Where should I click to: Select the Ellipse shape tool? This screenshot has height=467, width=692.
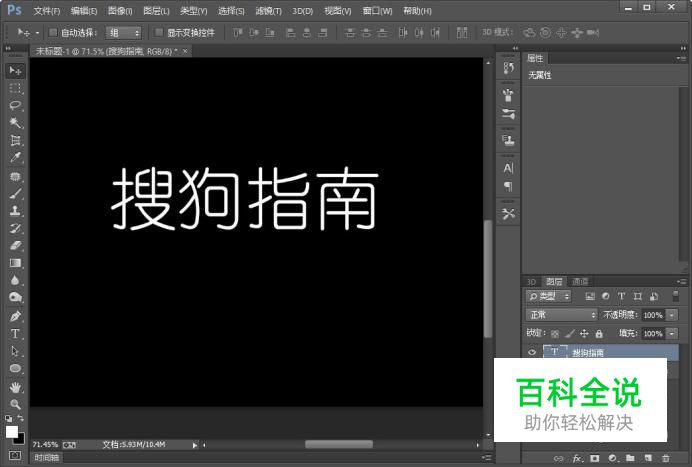pos(15,368)
